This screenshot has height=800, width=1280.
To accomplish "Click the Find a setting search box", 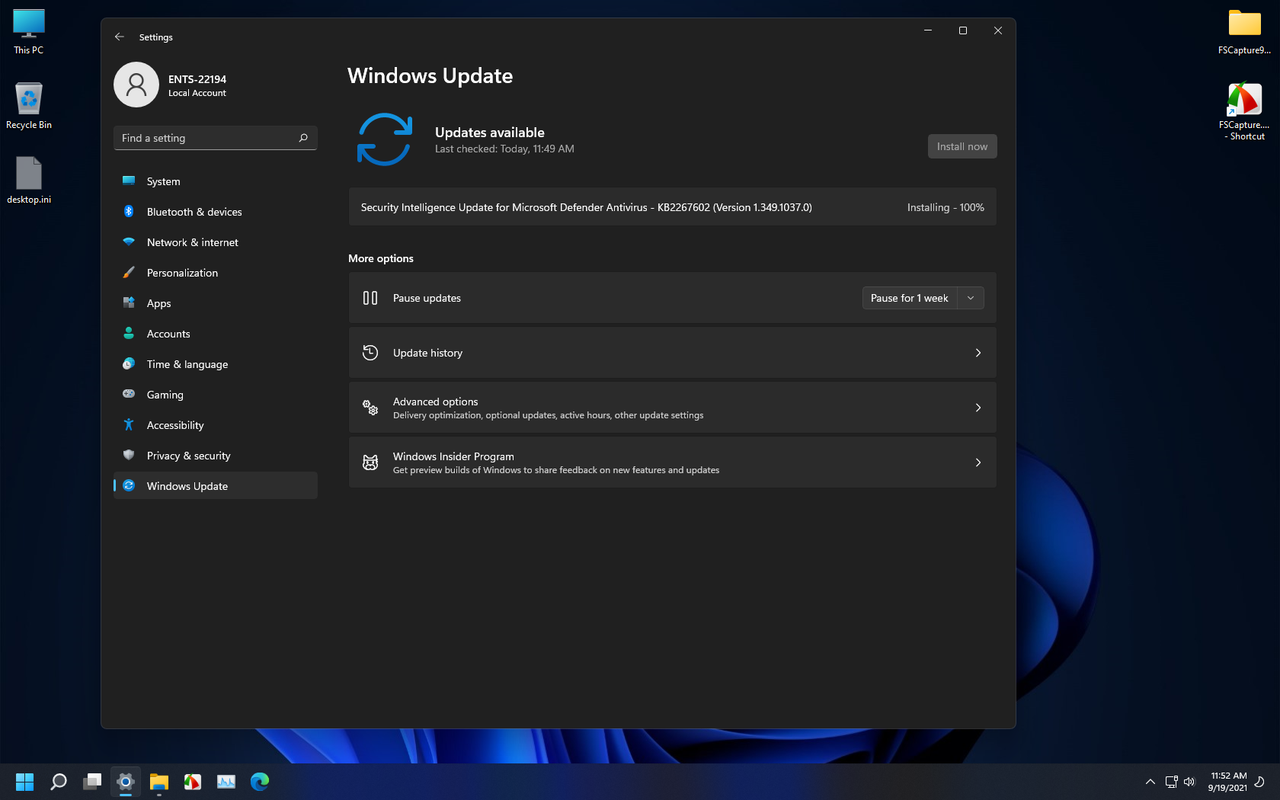I will click(x=215, y=138).
